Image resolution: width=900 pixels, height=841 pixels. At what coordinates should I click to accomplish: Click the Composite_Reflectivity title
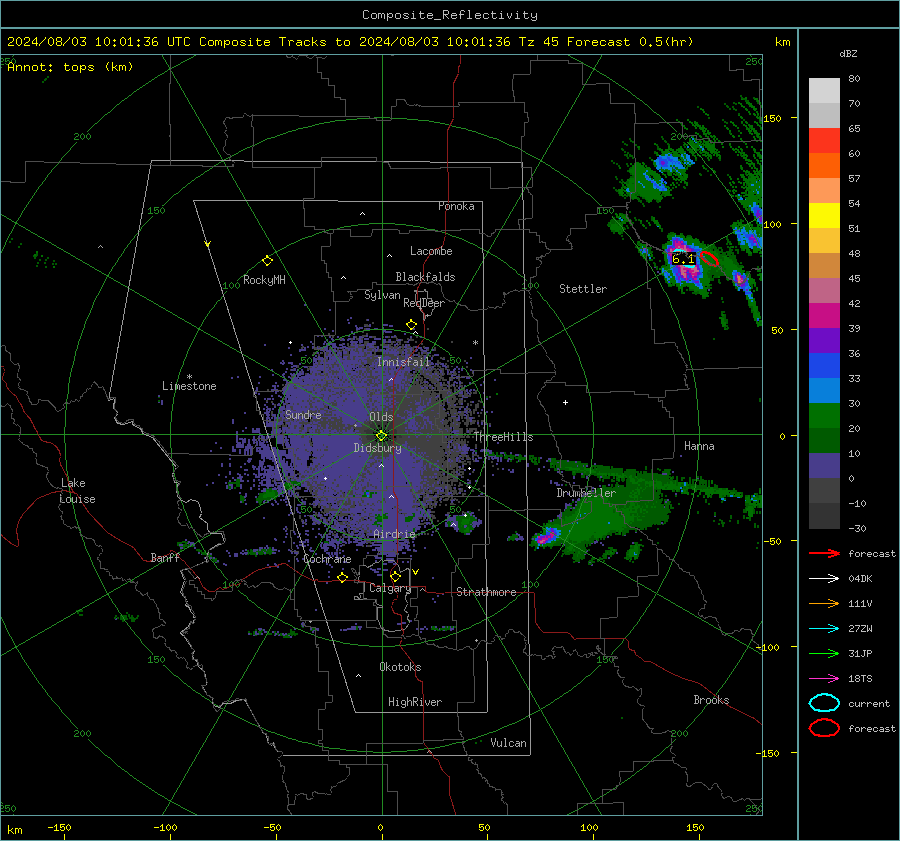(450, 15)
